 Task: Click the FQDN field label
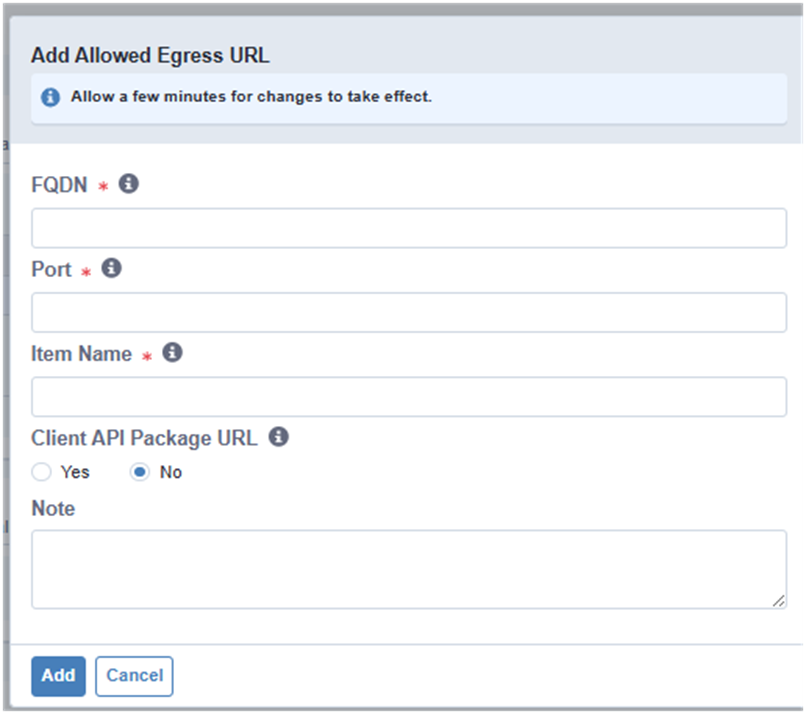click(x=60, y=185)
